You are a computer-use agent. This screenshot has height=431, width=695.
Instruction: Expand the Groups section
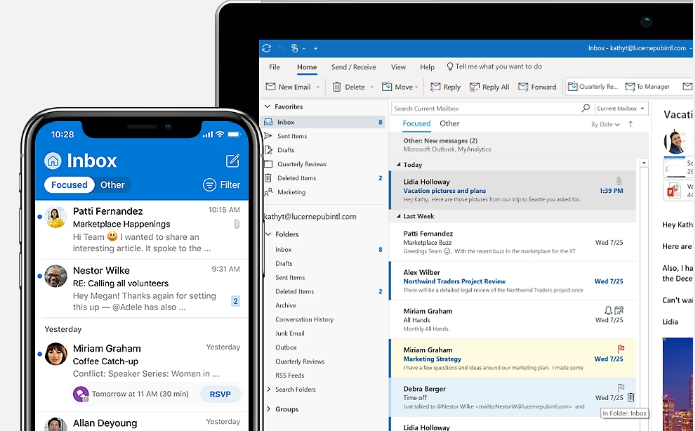268,409
